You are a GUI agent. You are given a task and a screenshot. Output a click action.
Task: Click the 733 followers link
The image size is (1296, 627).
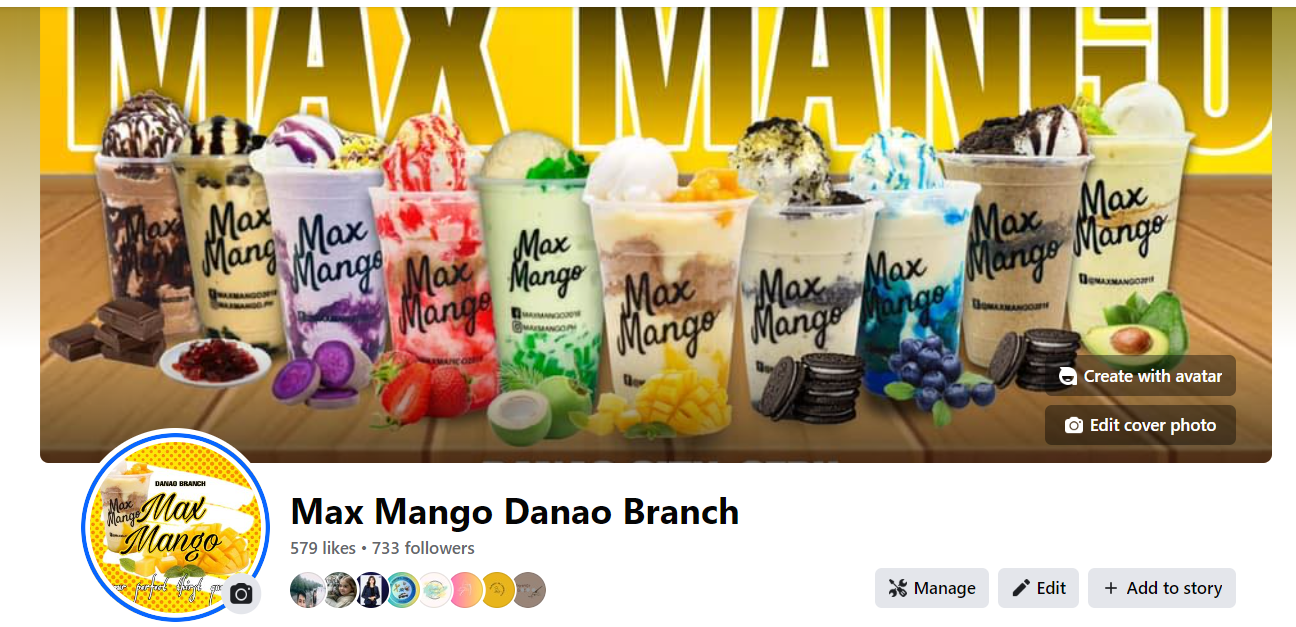pyautogui.click(x=423, y=548)
